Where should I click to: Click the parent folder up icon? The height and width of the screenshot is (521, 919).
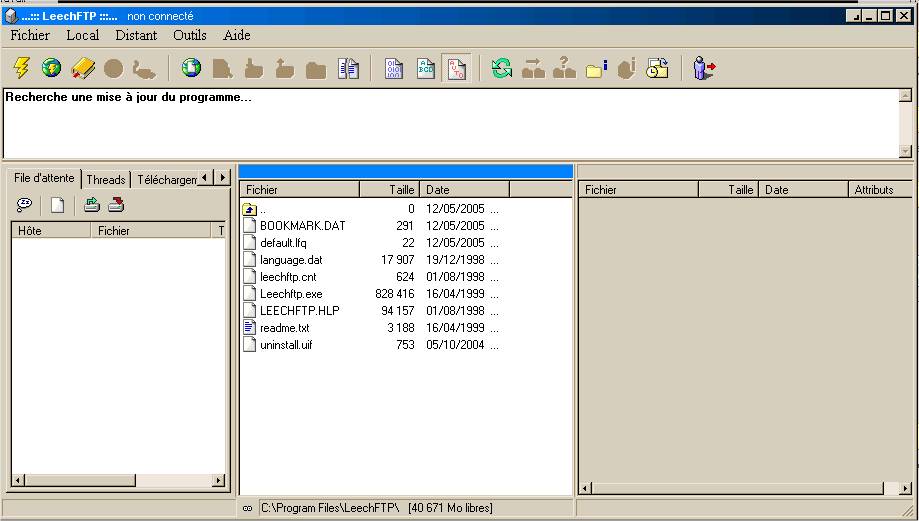pos(250,209)
